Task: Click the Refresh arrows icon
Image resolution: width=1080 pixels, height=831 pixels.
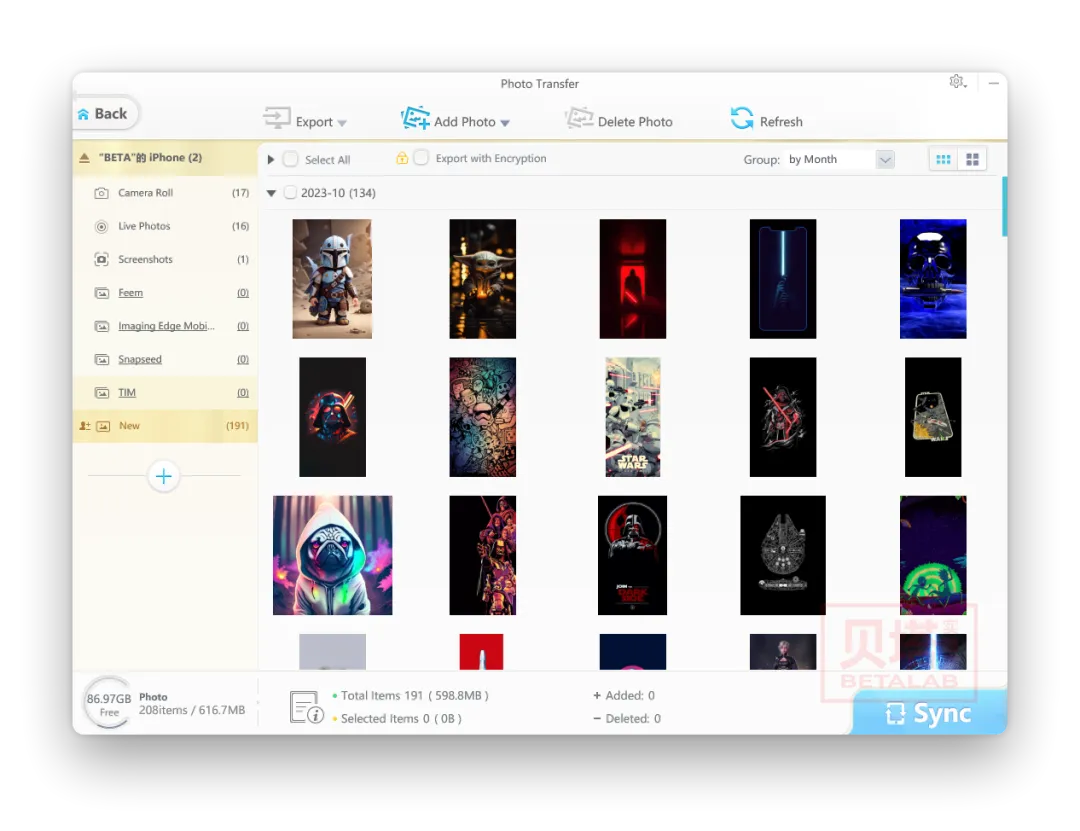Action: tap(742, 119)
